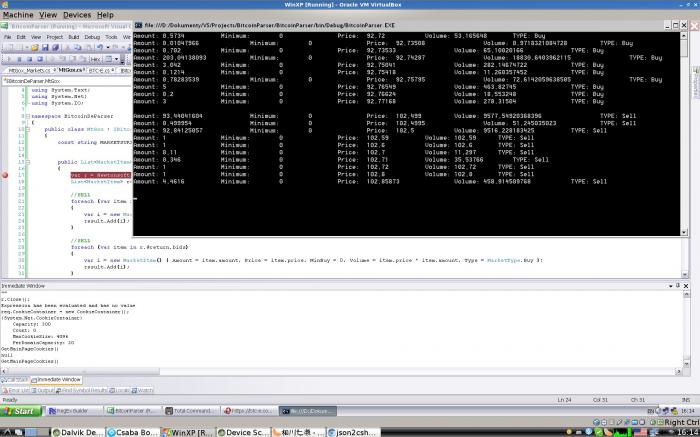Click the Continue debugging play icon
Viewport: 700px width, 437px height.
pos(10,59)
